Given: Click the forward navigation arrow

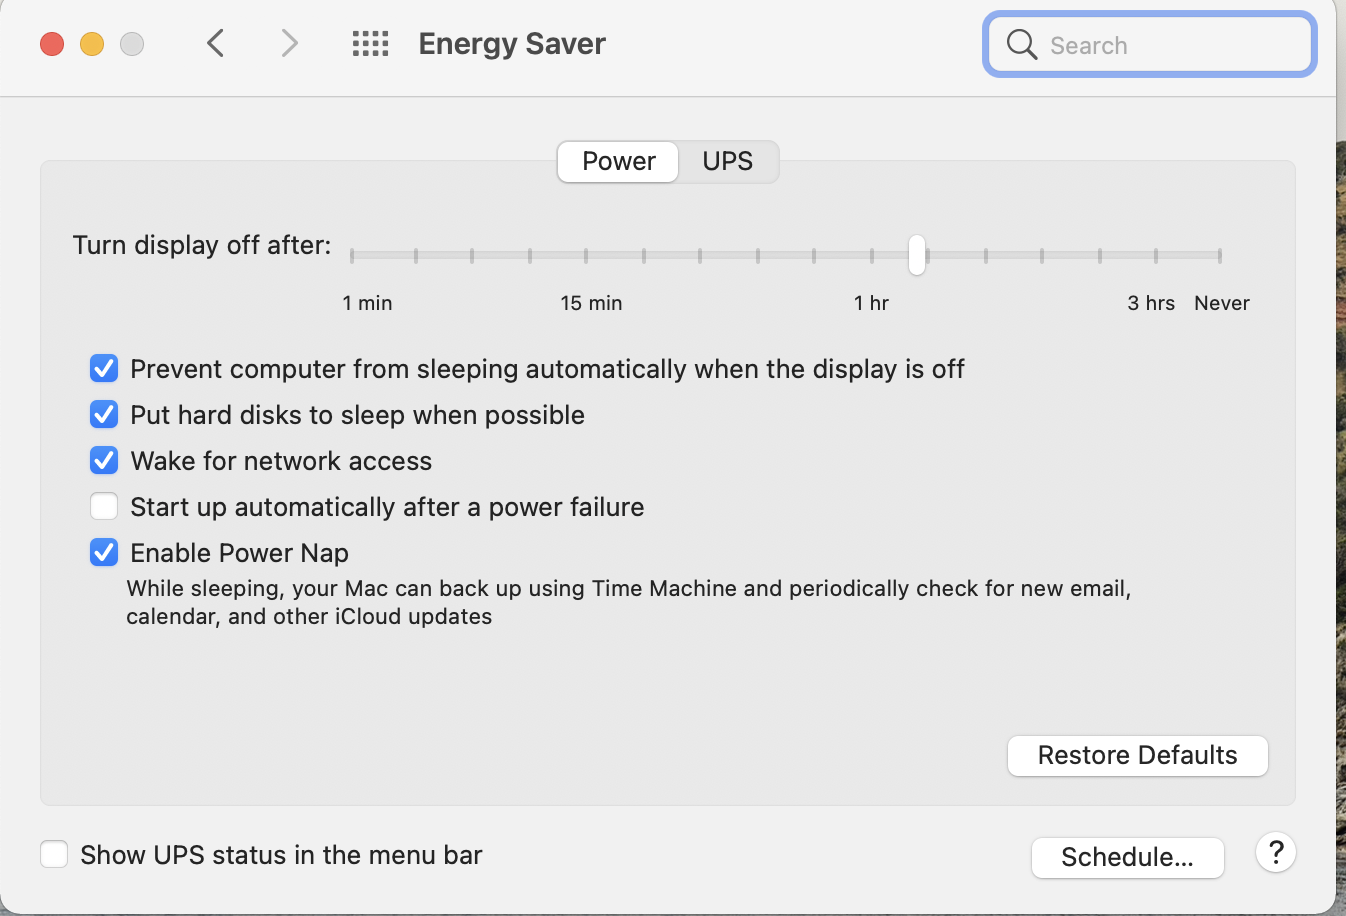Looking at the screenshot, I should (290, 43).
